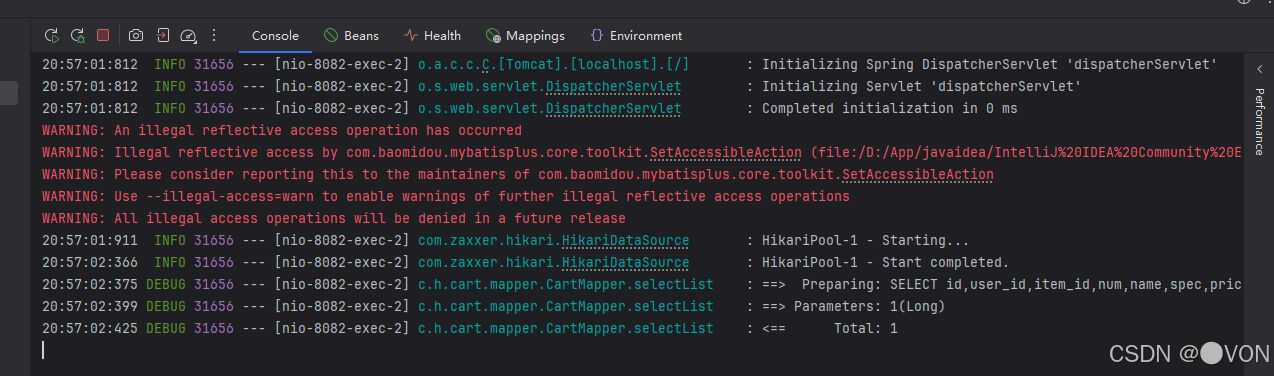Click the empty console line at the cursor
Viewport: 1274px width, 376px height.
[640, 350]
